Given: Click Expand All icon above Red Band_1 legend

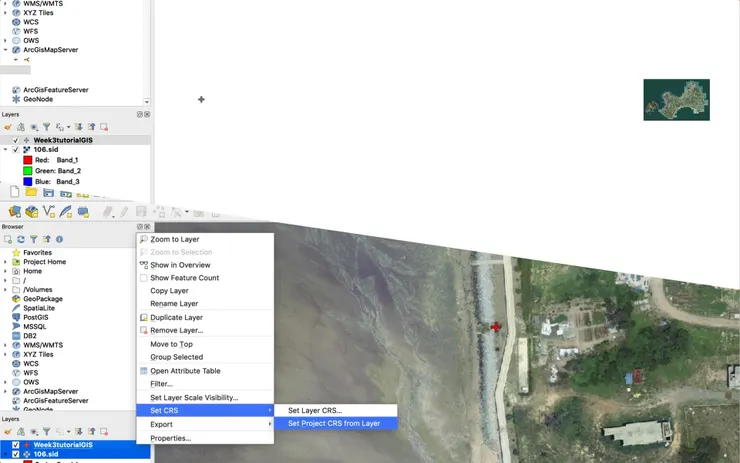Looking at the screenshot, I should [78, 126].
